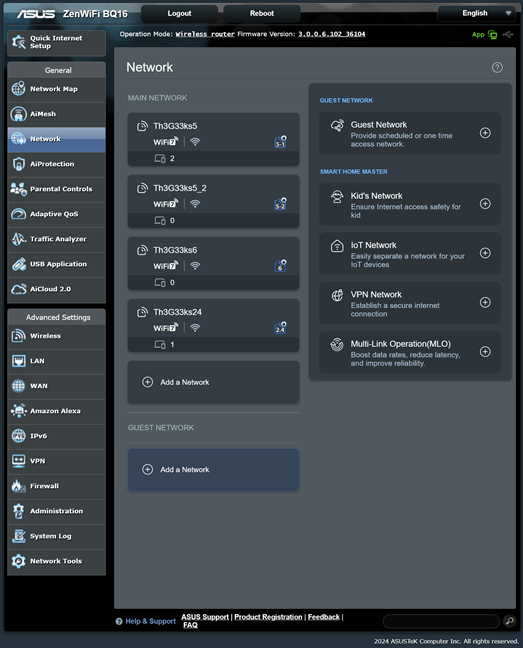Click Help & Support link
Image resolution: width=523 pixels, height=648 pixels.
pyautogui.click(x=150, y=621)
